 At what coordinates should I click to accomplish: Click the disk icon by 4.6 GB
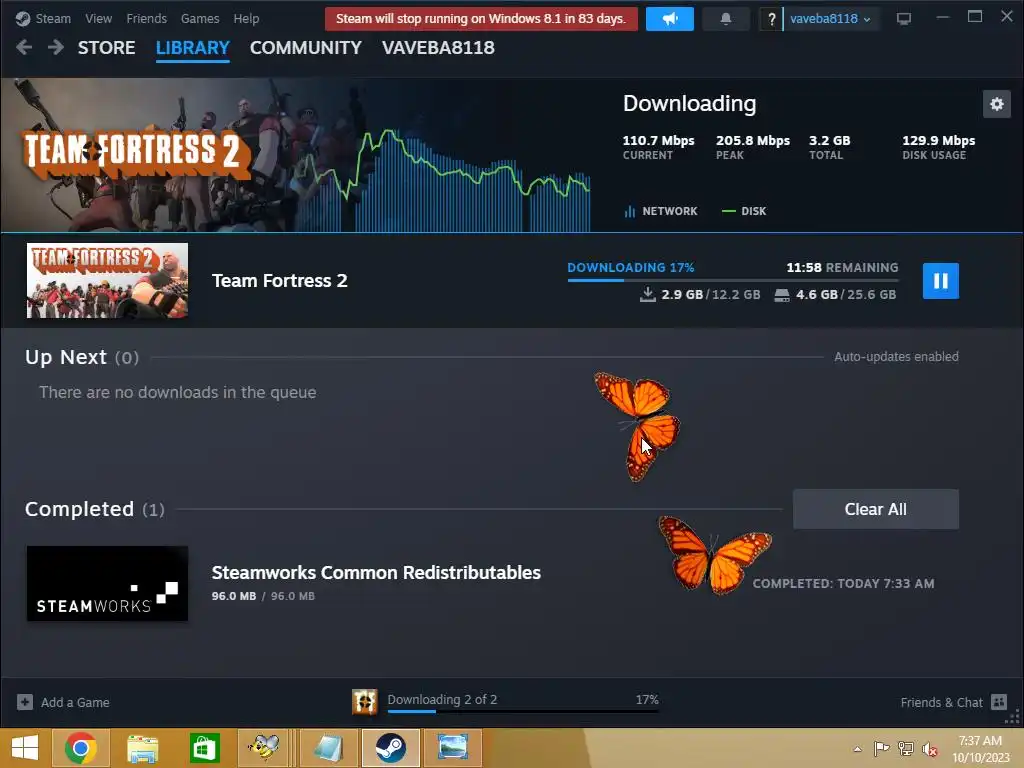pyautogui.click(x=782, y=295)
